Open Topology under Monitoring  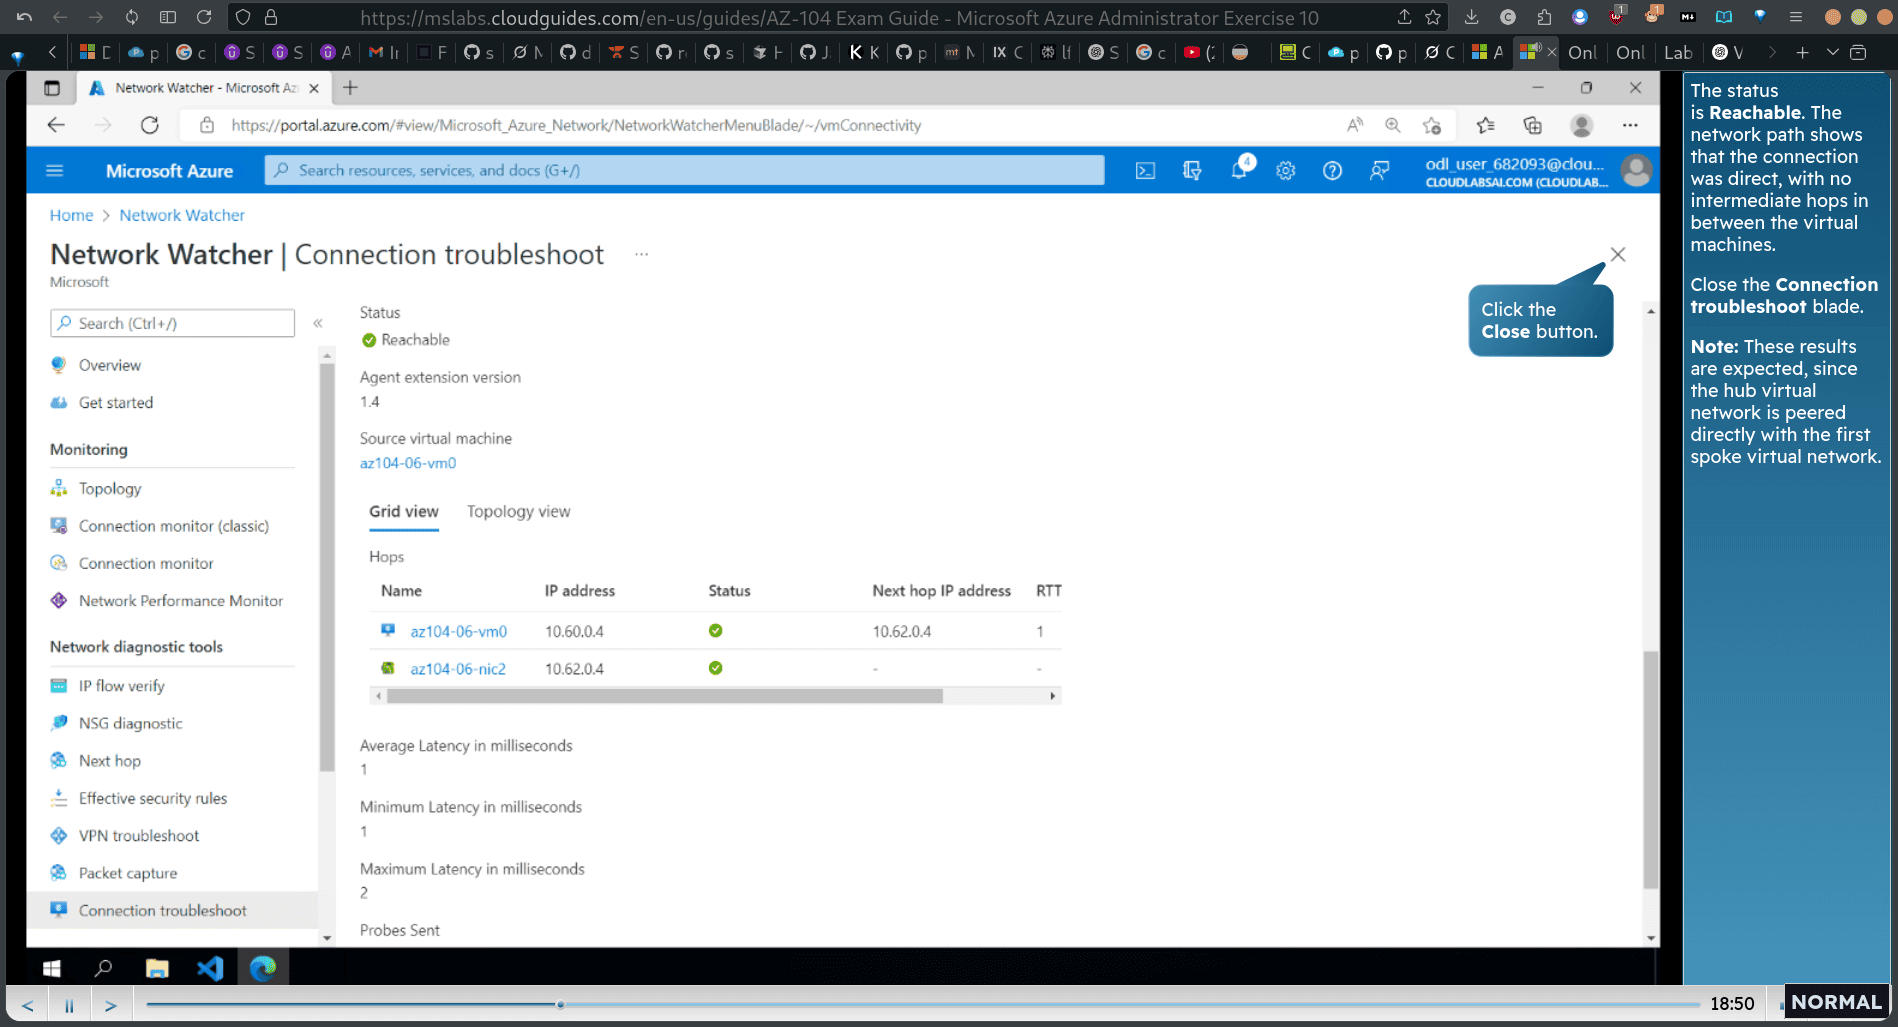coord(110,489)
